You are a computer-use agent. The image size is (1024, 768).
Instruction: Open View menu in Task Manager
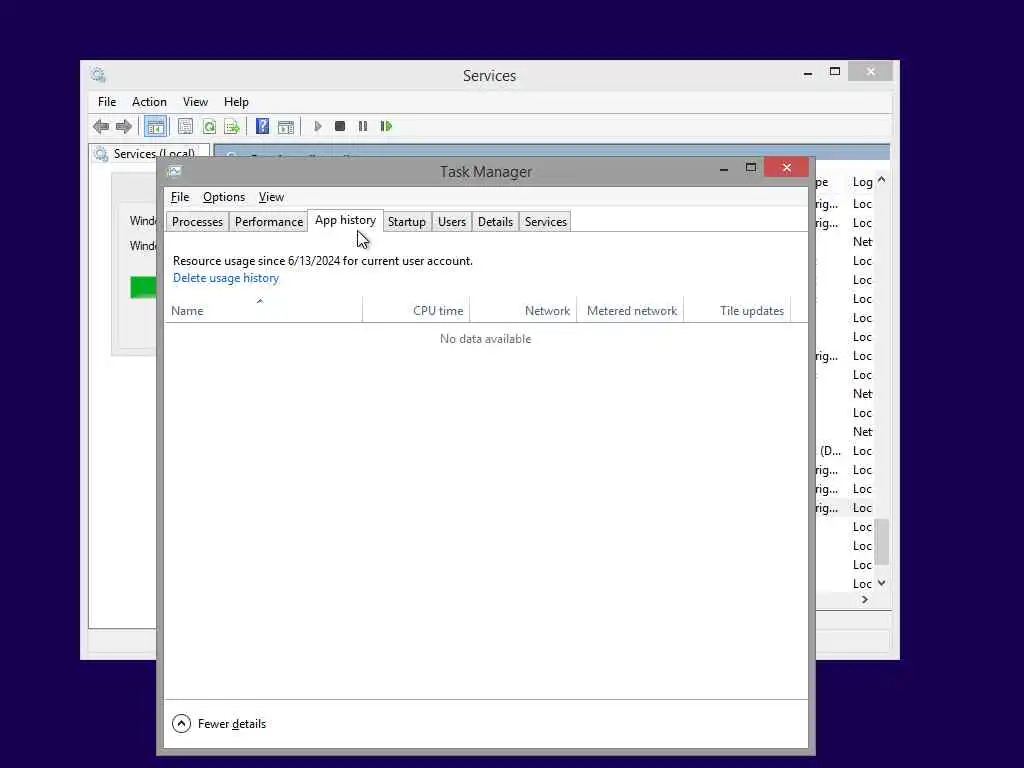pos(271,197)
